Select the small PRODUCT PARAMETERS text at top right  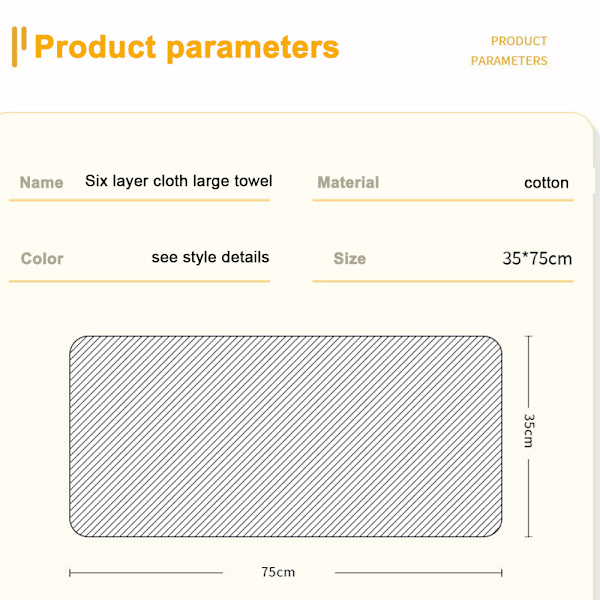tap(509, 51)
